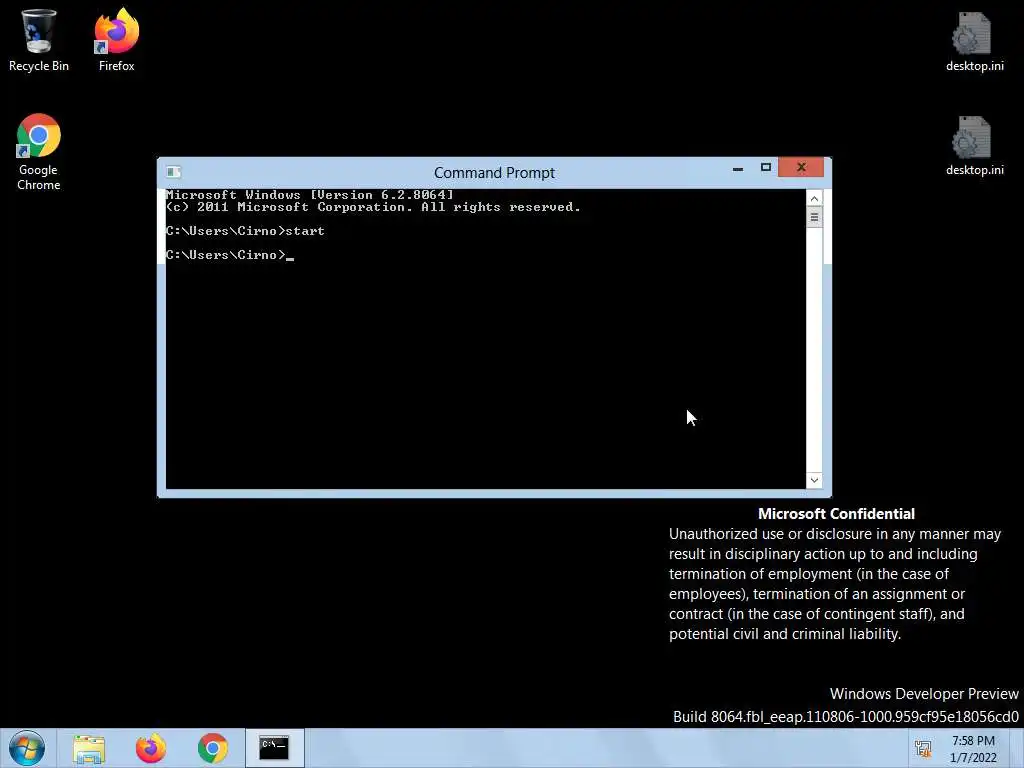Open the Command Prompt system menu icon

click(173, 172)
